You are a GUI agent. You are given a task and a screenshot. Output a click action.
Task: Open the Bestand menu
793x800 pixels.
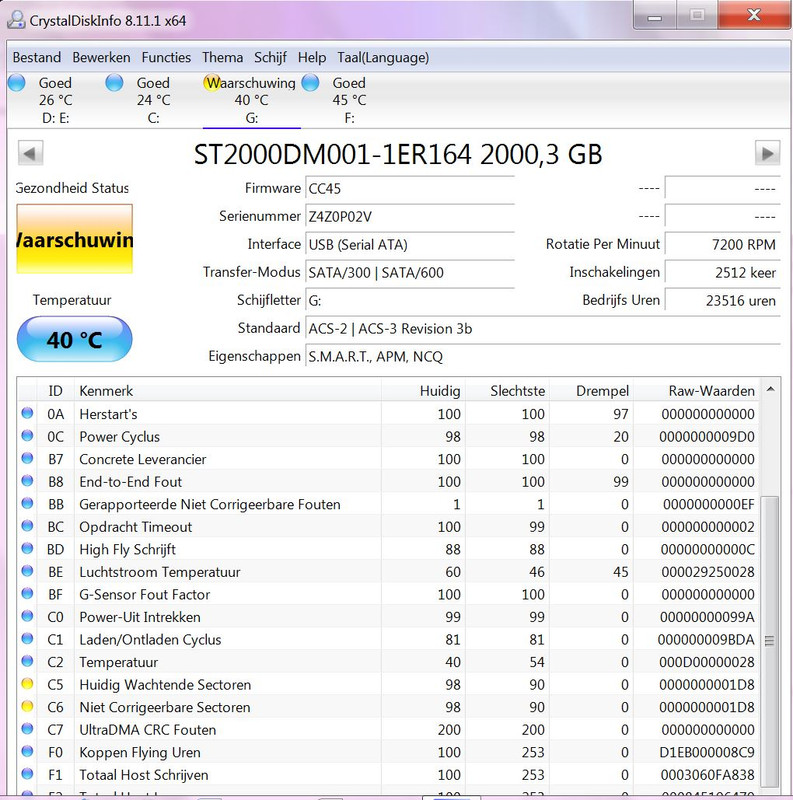pos(37,57)
